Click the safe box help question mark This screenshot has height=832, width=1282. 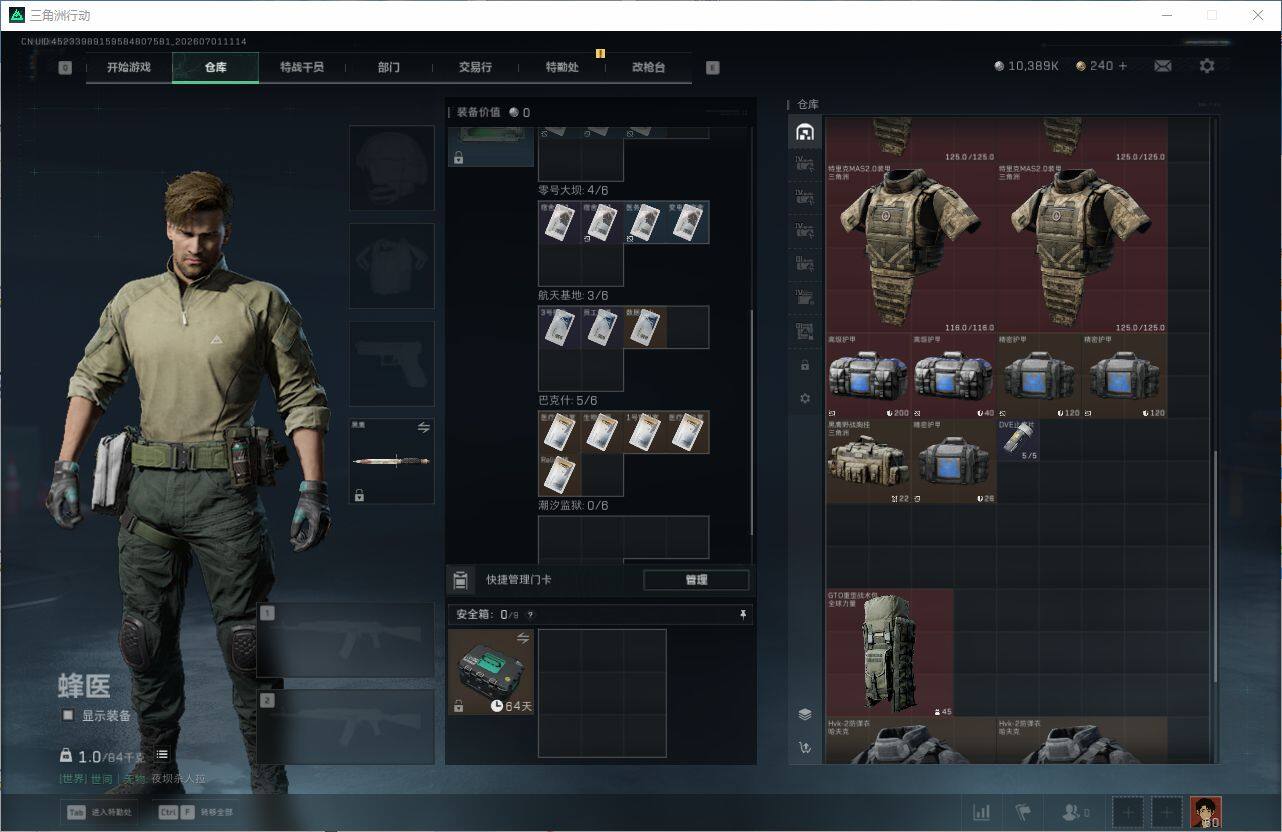[x=530, y=615]
